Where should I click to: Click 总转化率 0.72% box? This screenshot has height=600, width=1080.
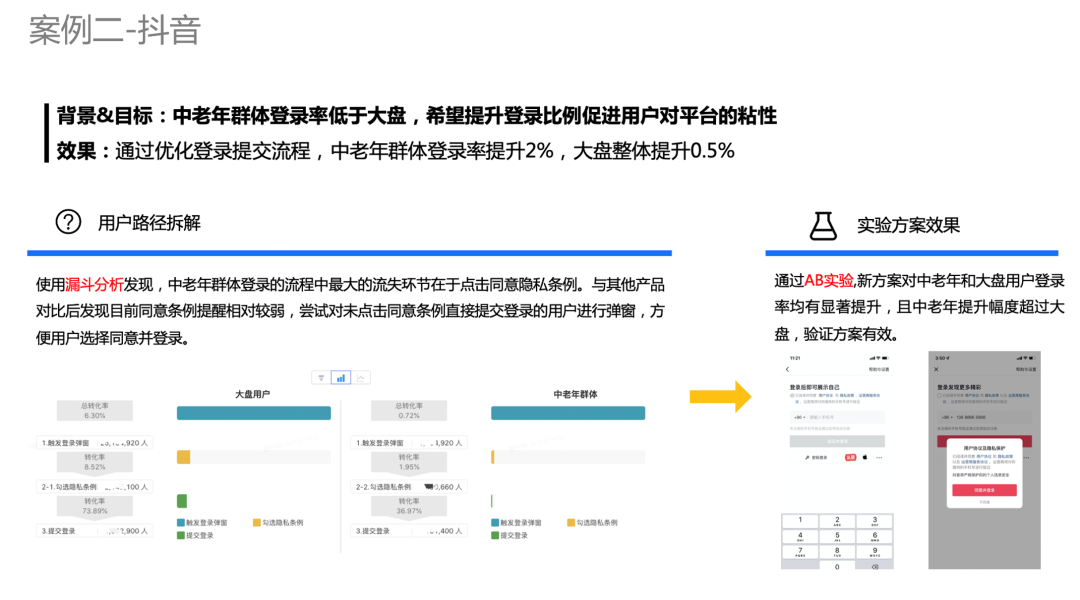click(408, 411)
